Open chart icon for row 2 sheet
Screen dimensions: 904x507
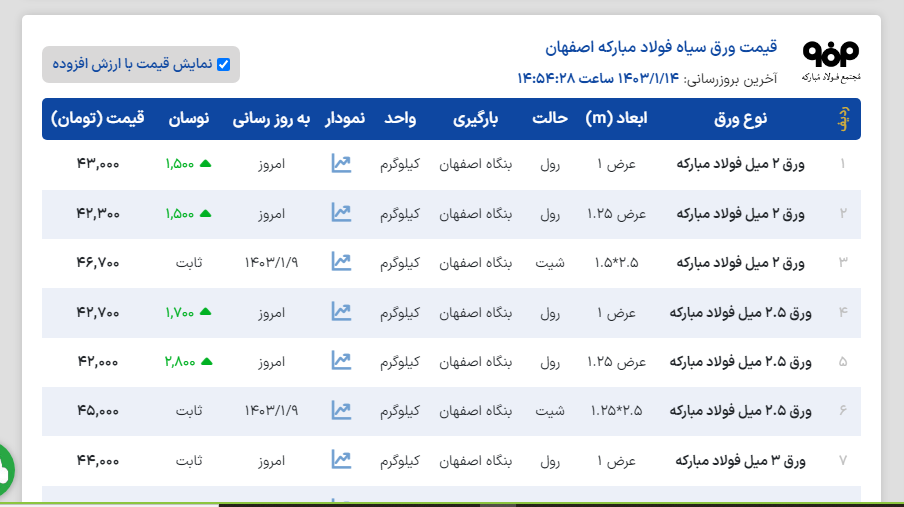[x=341, y=213]
